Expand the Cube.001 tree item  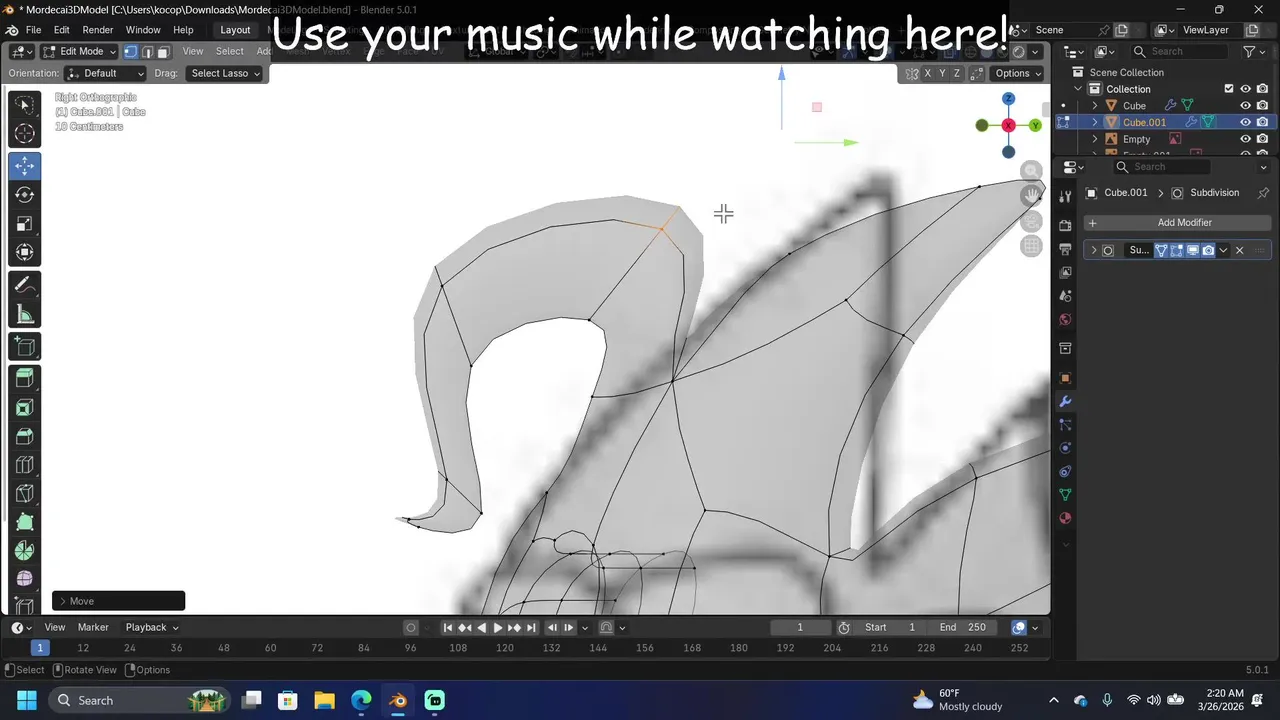click(1095, 122)
